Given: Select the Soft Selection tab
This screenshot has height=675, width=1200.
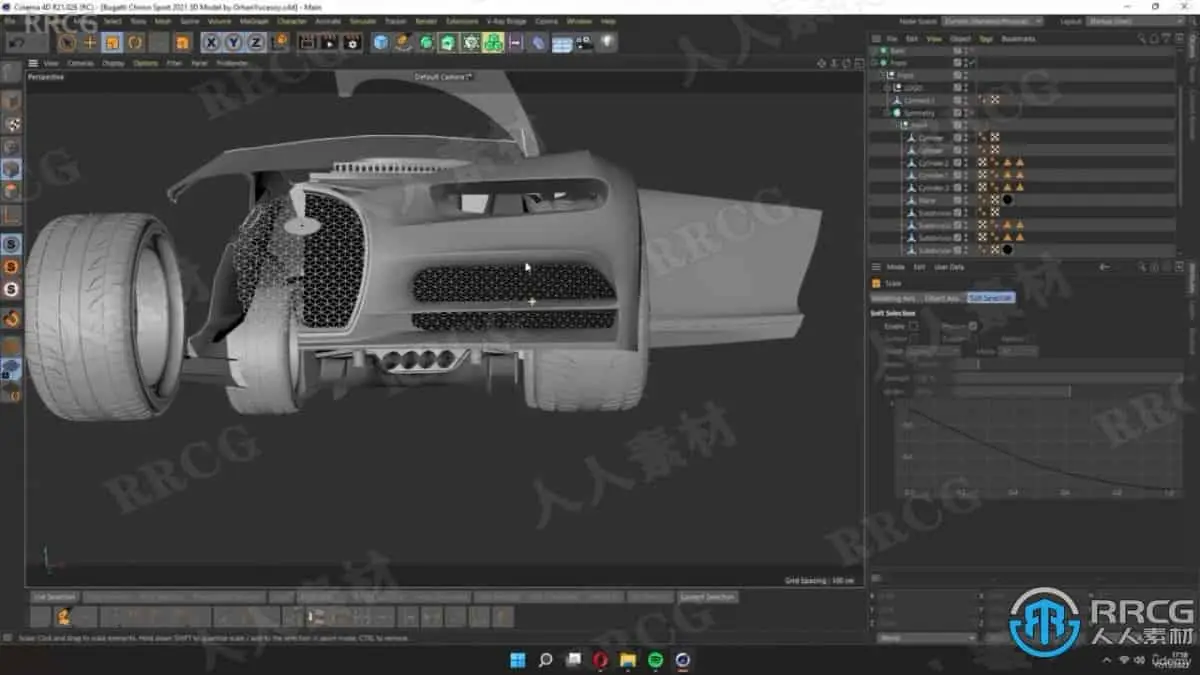Looking at the screenshot, I should point(990,298).
